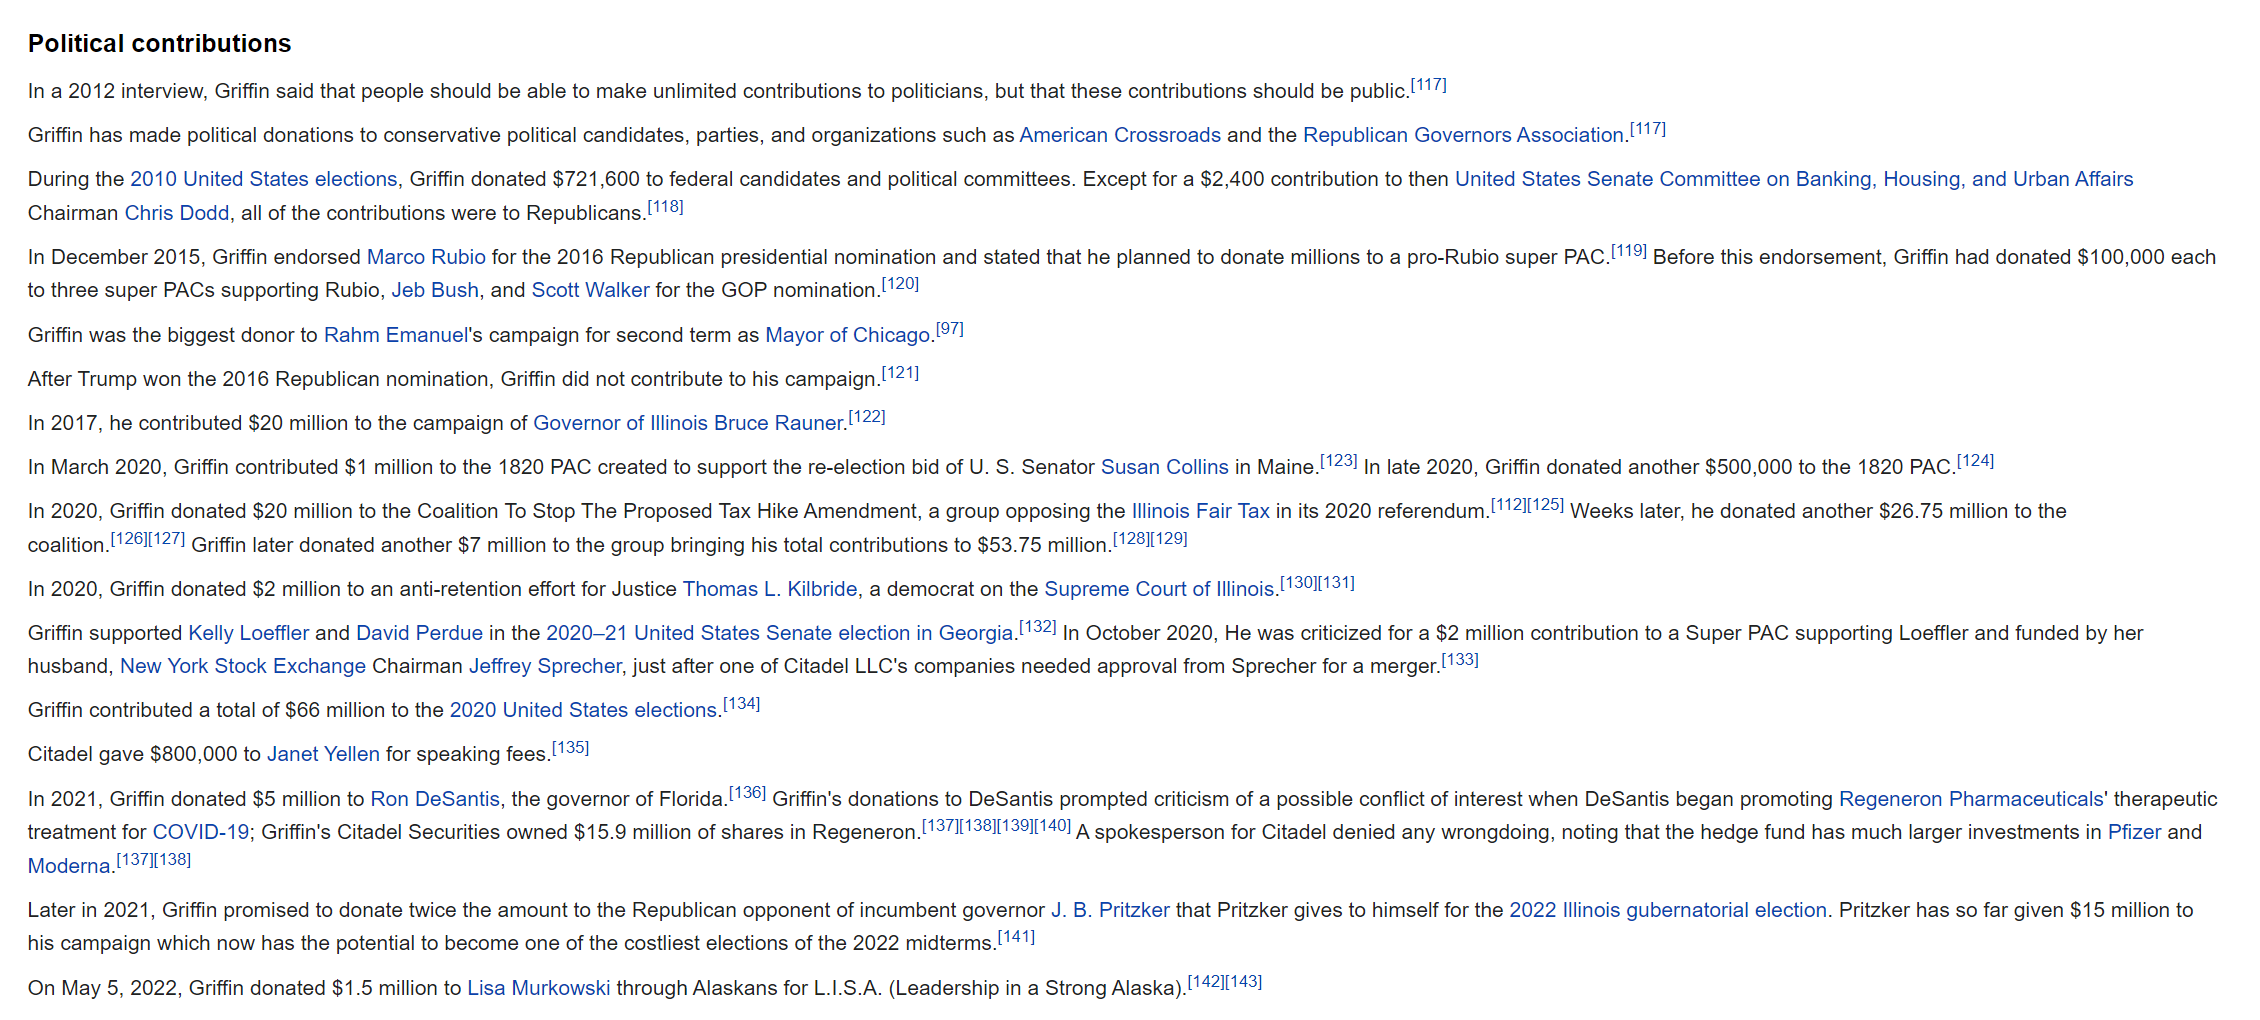Jump to citation [126]
This screenshot has height=1020, width=2260.
129,539
